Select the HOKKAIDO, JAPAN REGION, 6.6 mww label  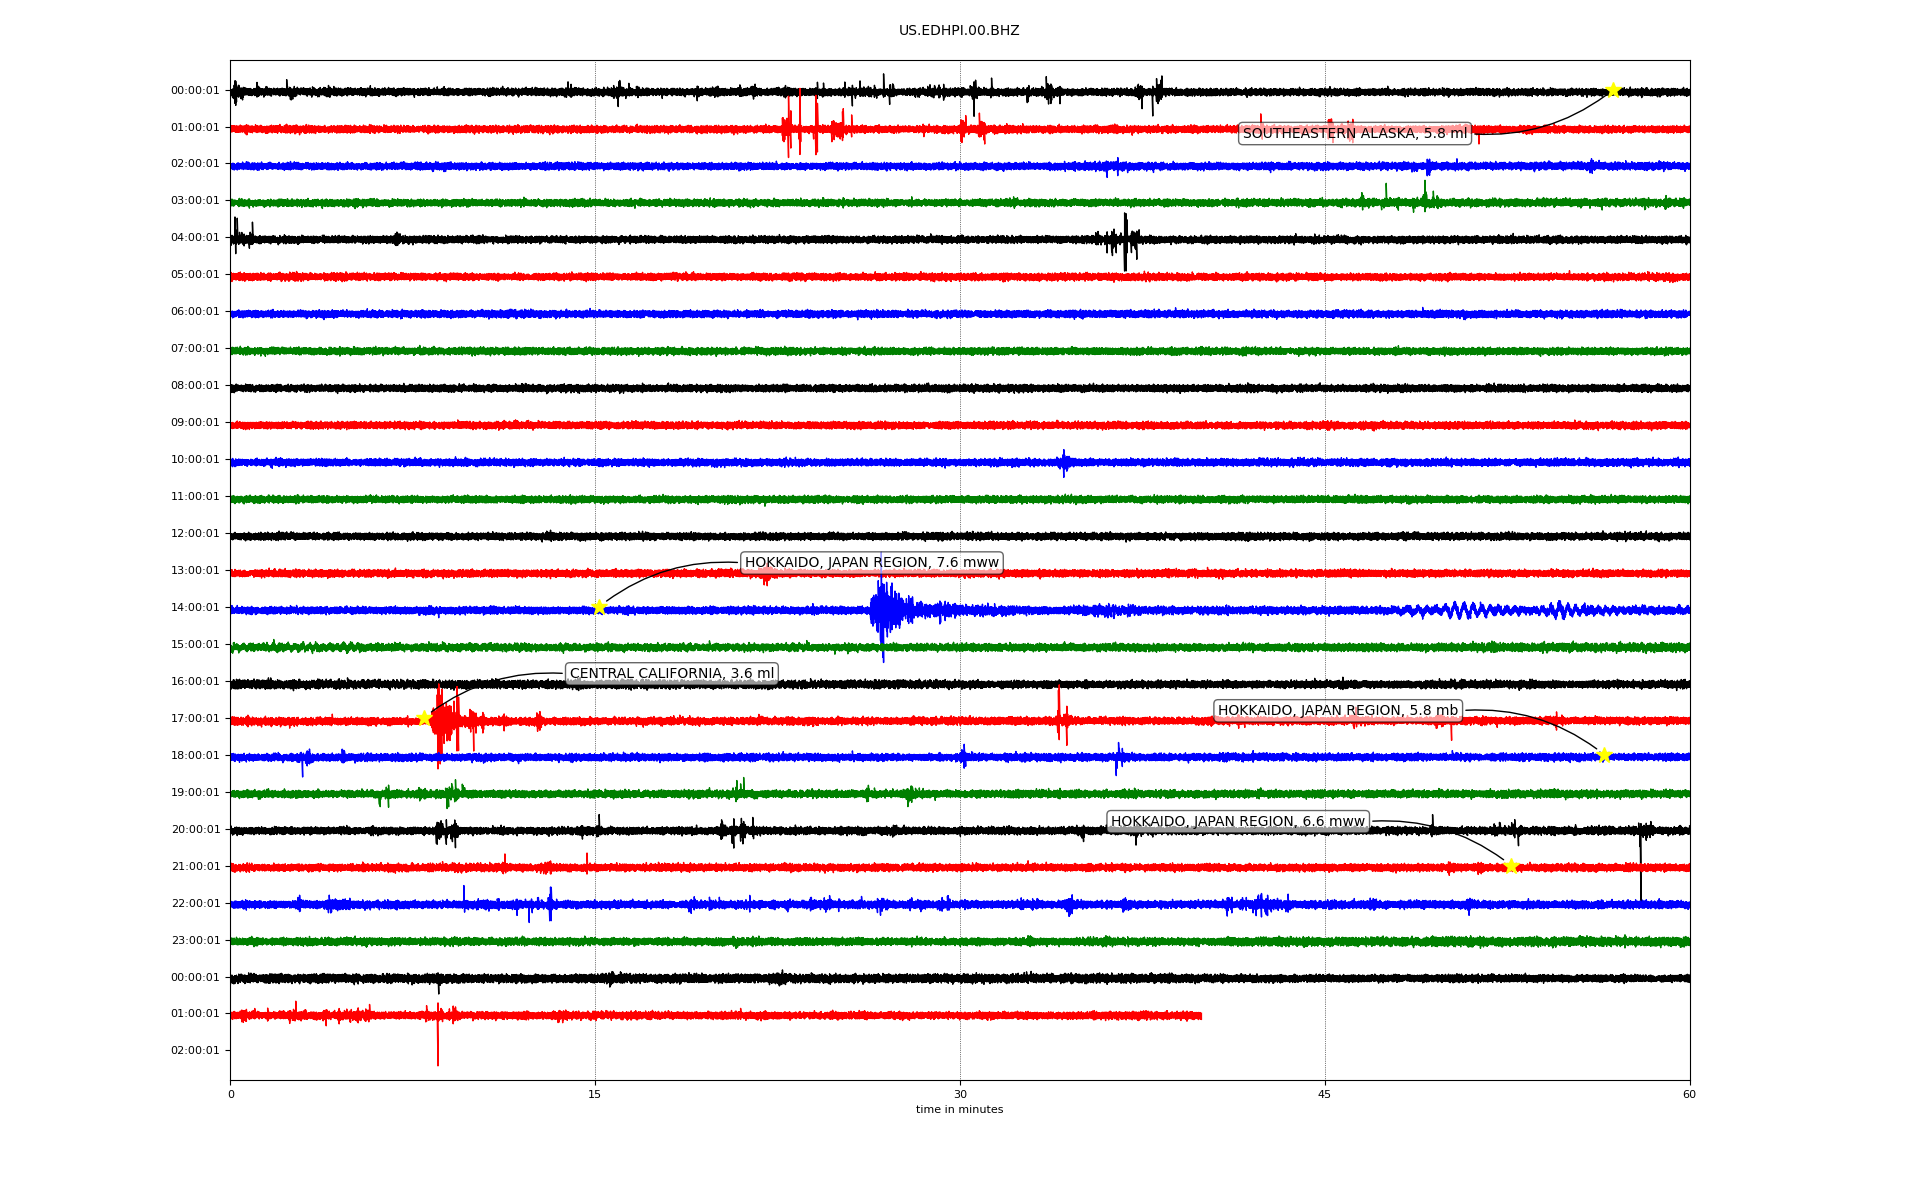[x=1237, y=821]
